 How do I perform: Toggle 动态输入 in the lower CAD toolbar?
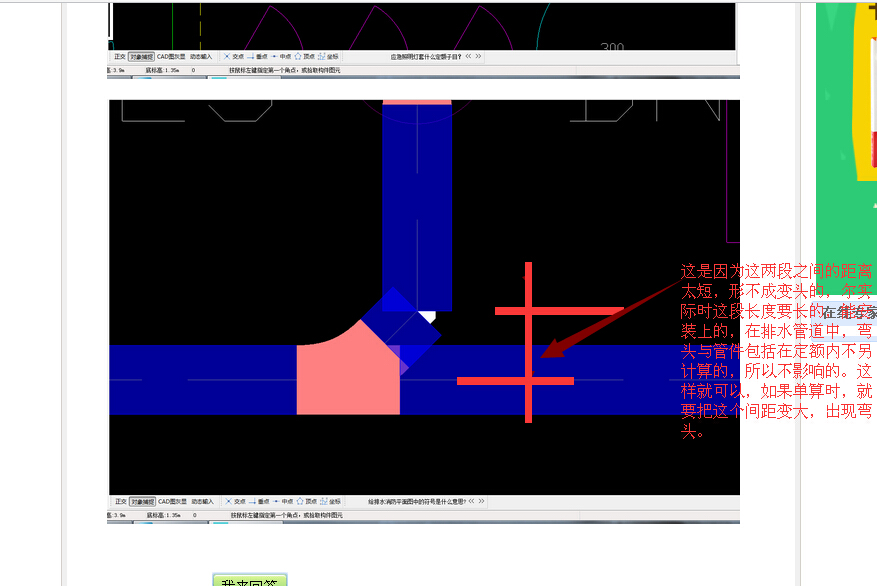(x=202, y=502)
